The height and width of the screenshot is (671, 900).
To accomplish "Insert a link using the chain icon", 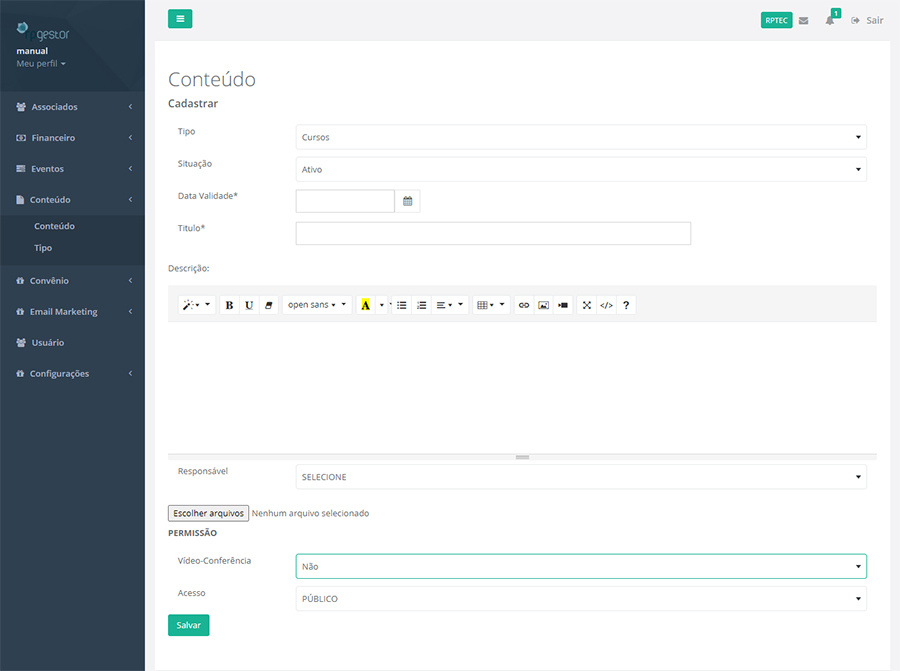I will [524, 305].
